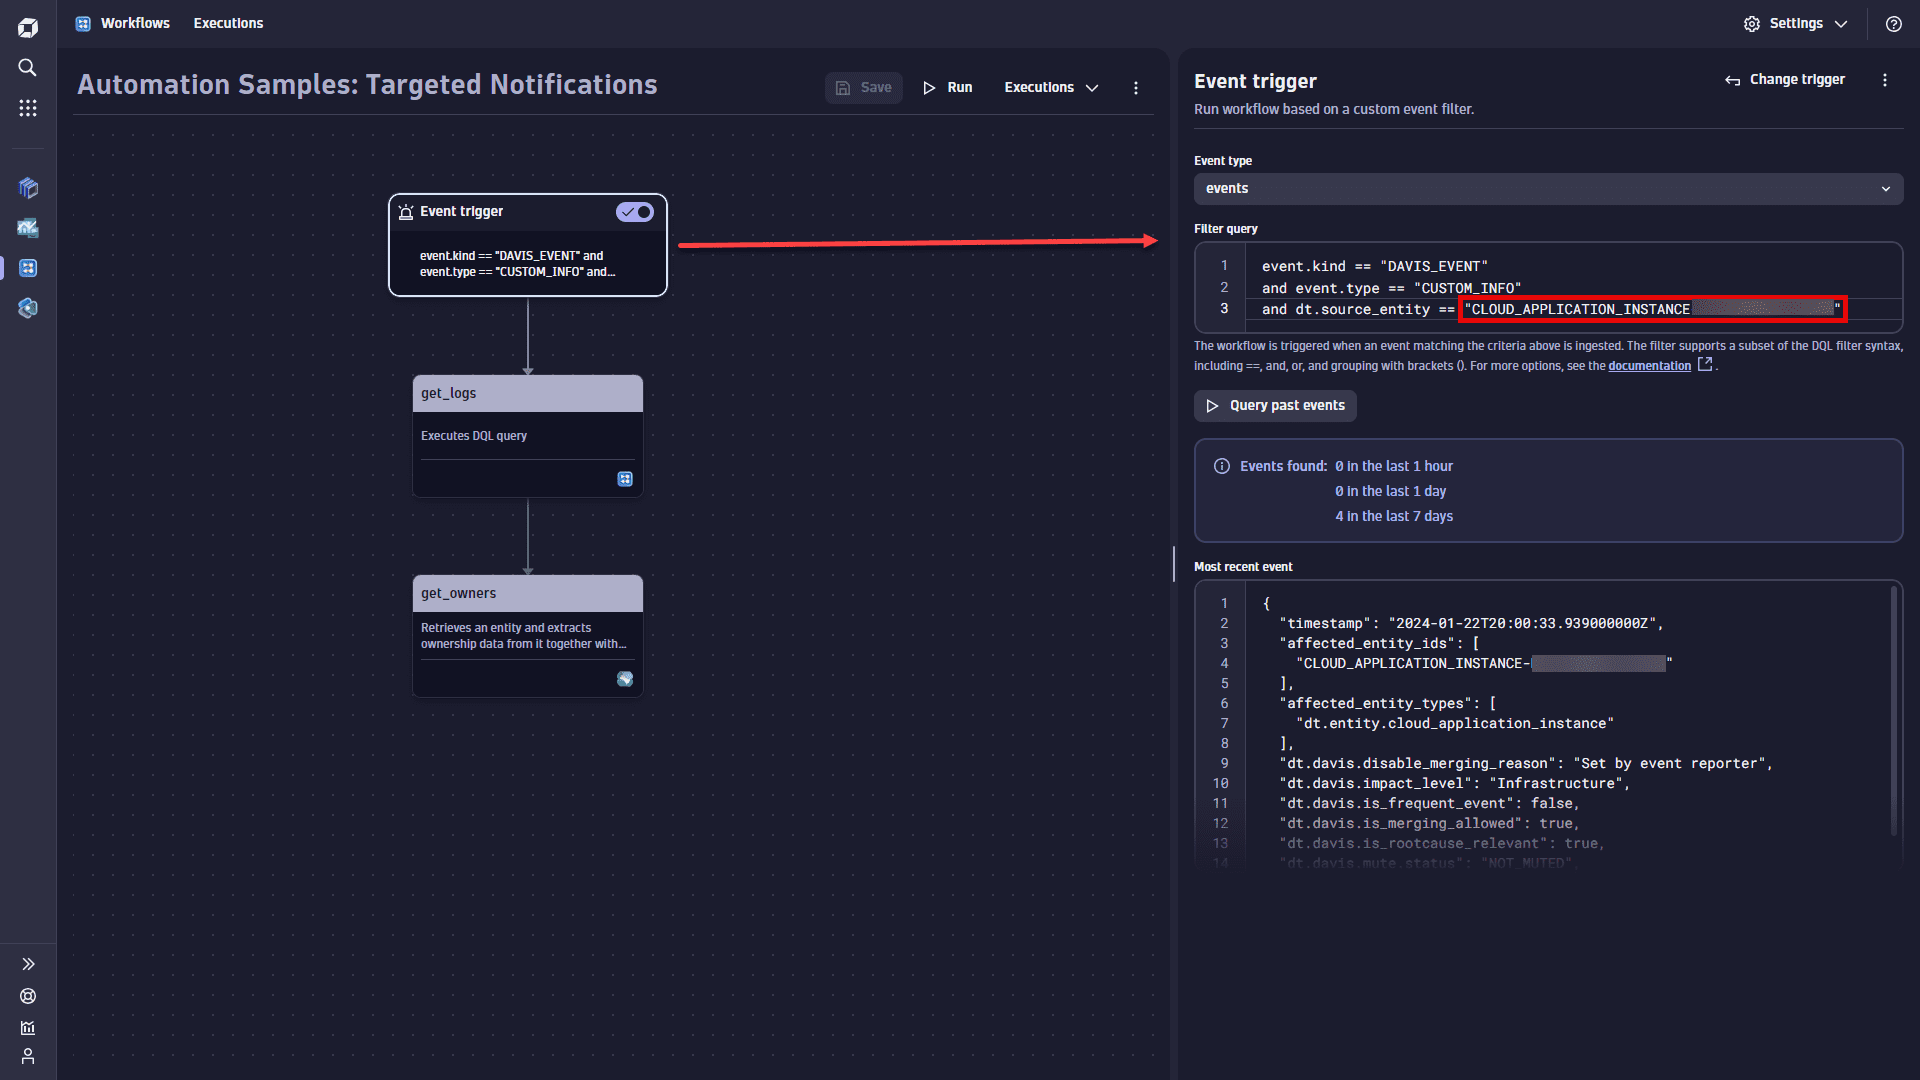
Task: Open the user profile icon
Action: tap(28, 1056)
